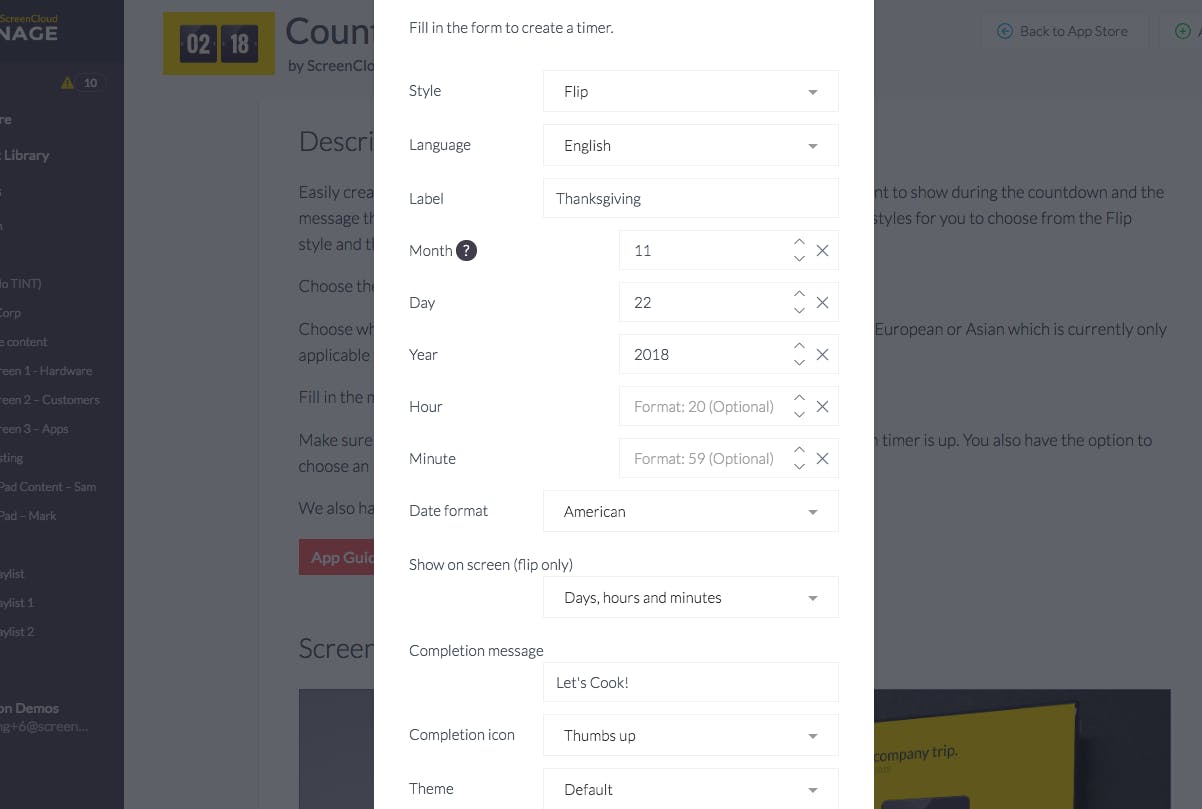Open Show on screen dropdown
The image size is (1202, 809).
[x=691, y=597]
